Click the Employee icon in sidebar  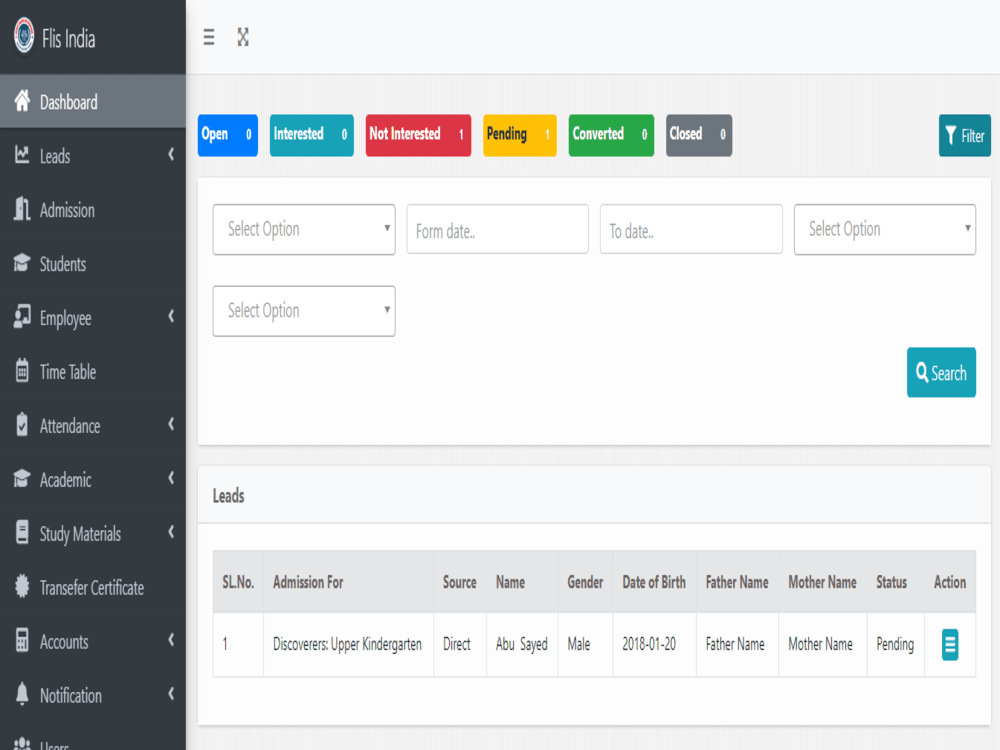[22, 316]
